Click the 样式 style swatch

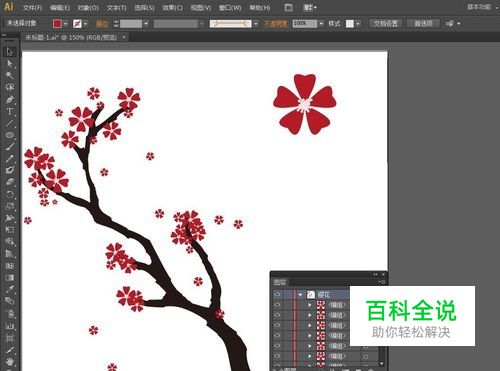coord(350,24)
